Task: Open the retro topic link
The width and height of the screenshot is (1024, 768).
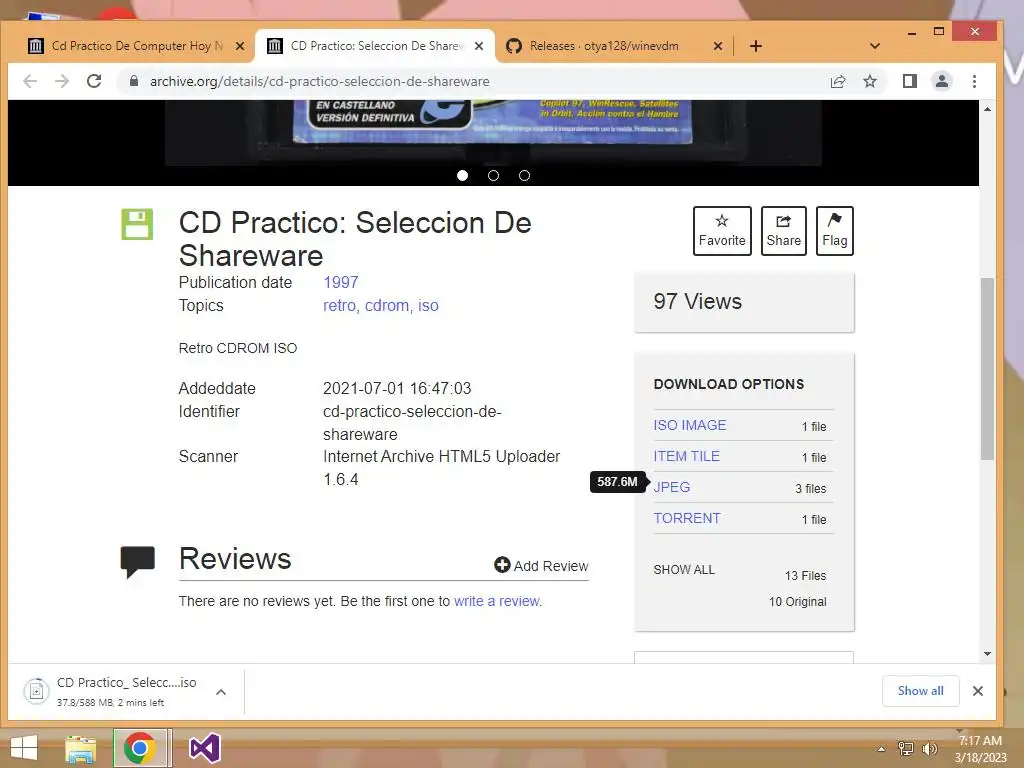Action: tap(340, 306)
